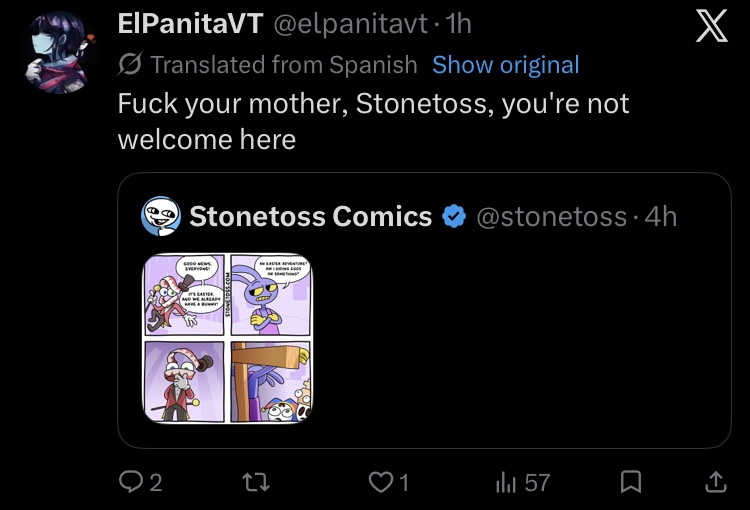
Task: Open the ElPanitaVT display name
Action: (189, 26)
